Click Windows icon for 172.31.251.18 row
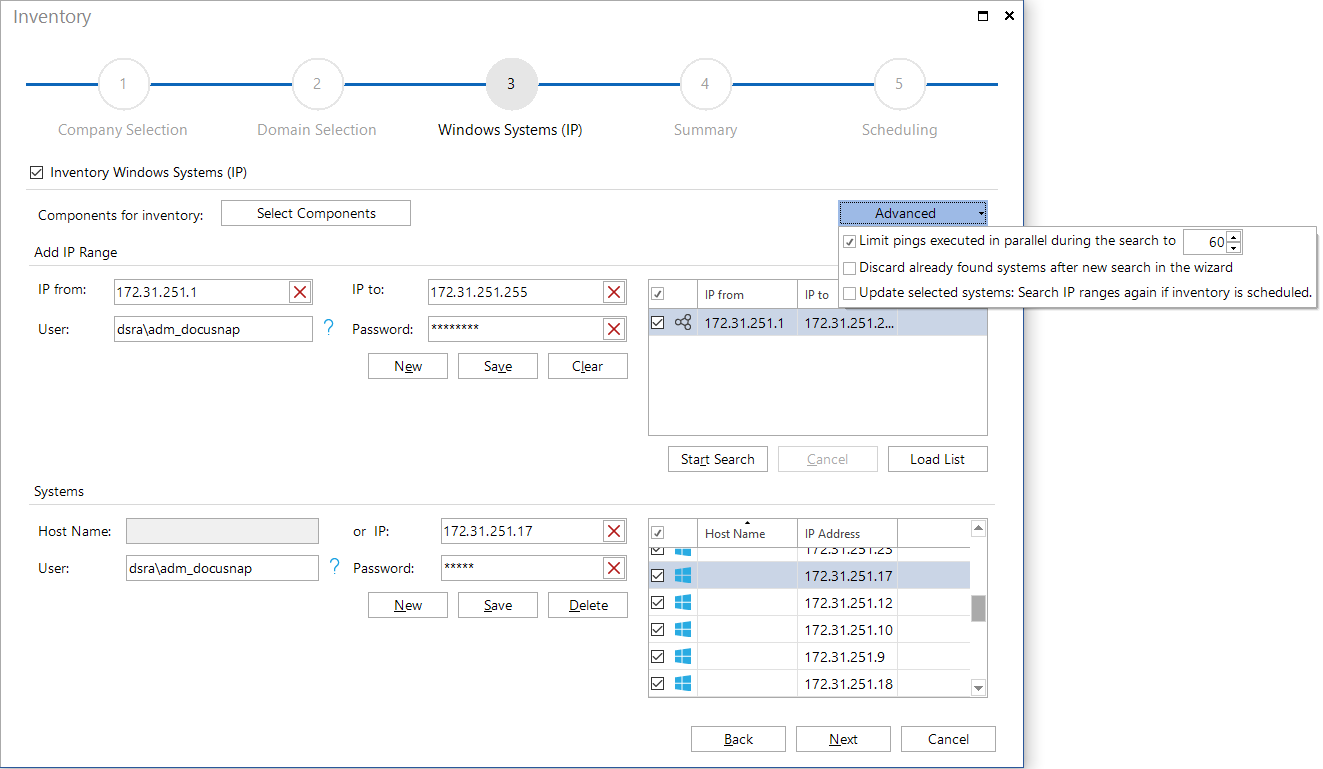This screenshot has height=769, width=1323. [x=683, y=684]
